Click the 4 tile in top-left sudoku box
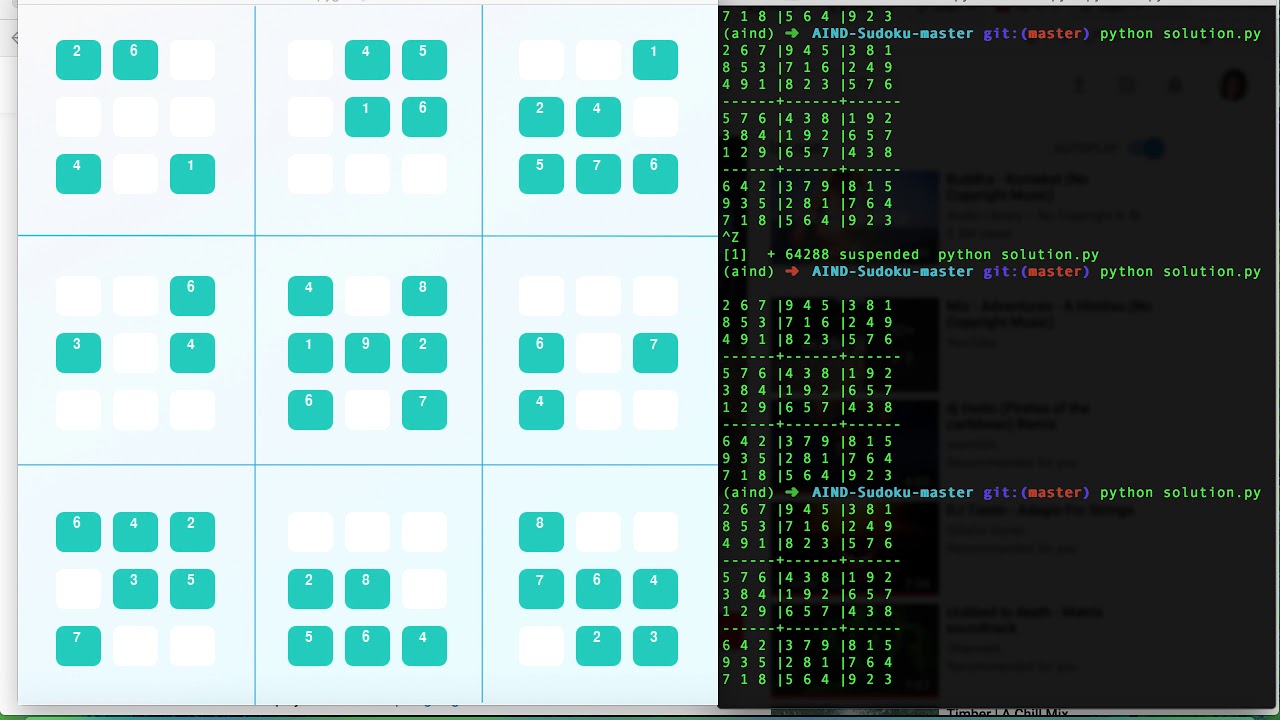 tap(78, 174)
